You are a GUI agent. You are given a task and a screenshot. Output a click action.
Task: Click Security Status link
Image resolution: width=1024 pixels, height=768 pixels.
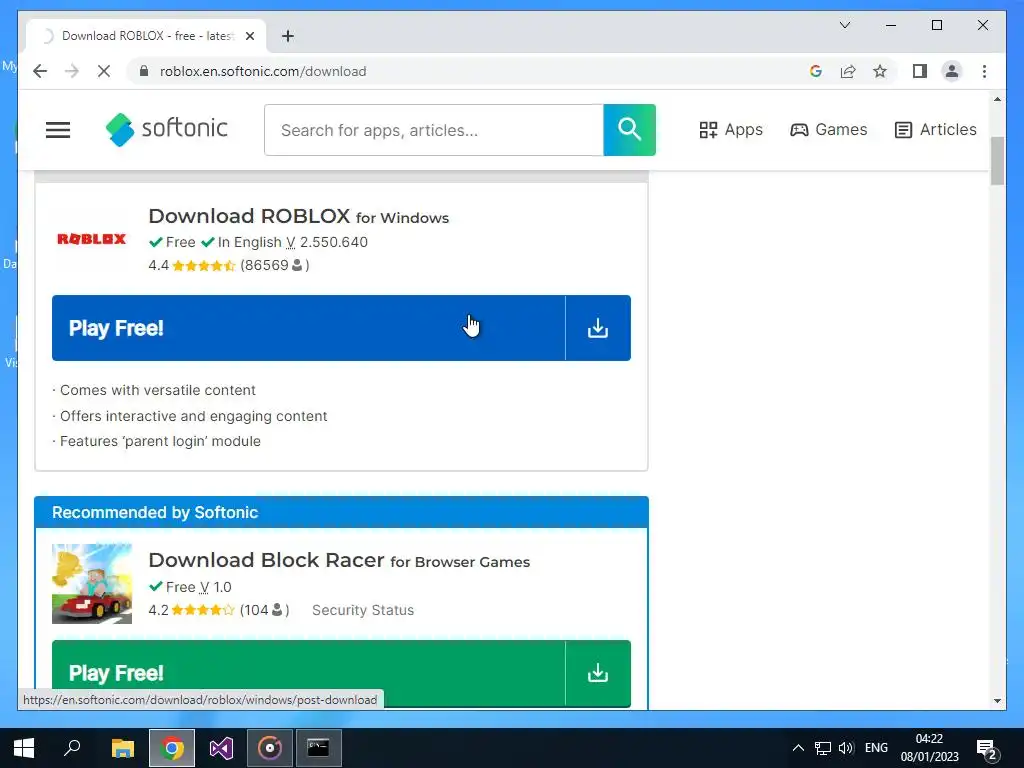(x=362, y=610)
